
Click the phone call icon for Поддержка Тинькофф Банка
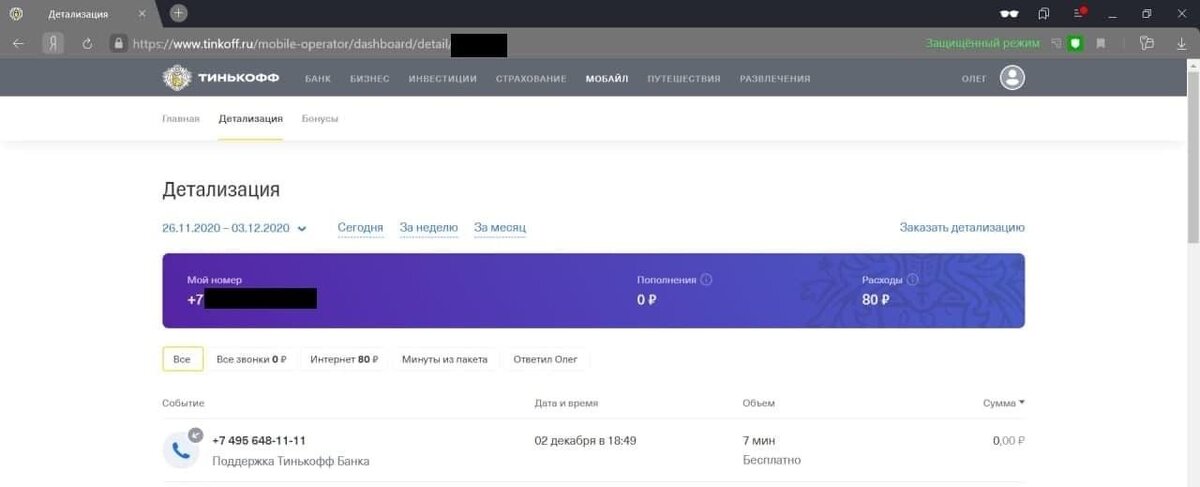[x=181, y=449]
